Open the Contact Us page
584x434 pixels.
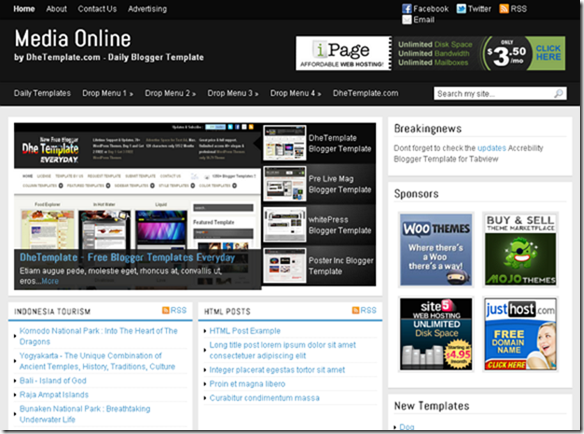pos(97,9)
